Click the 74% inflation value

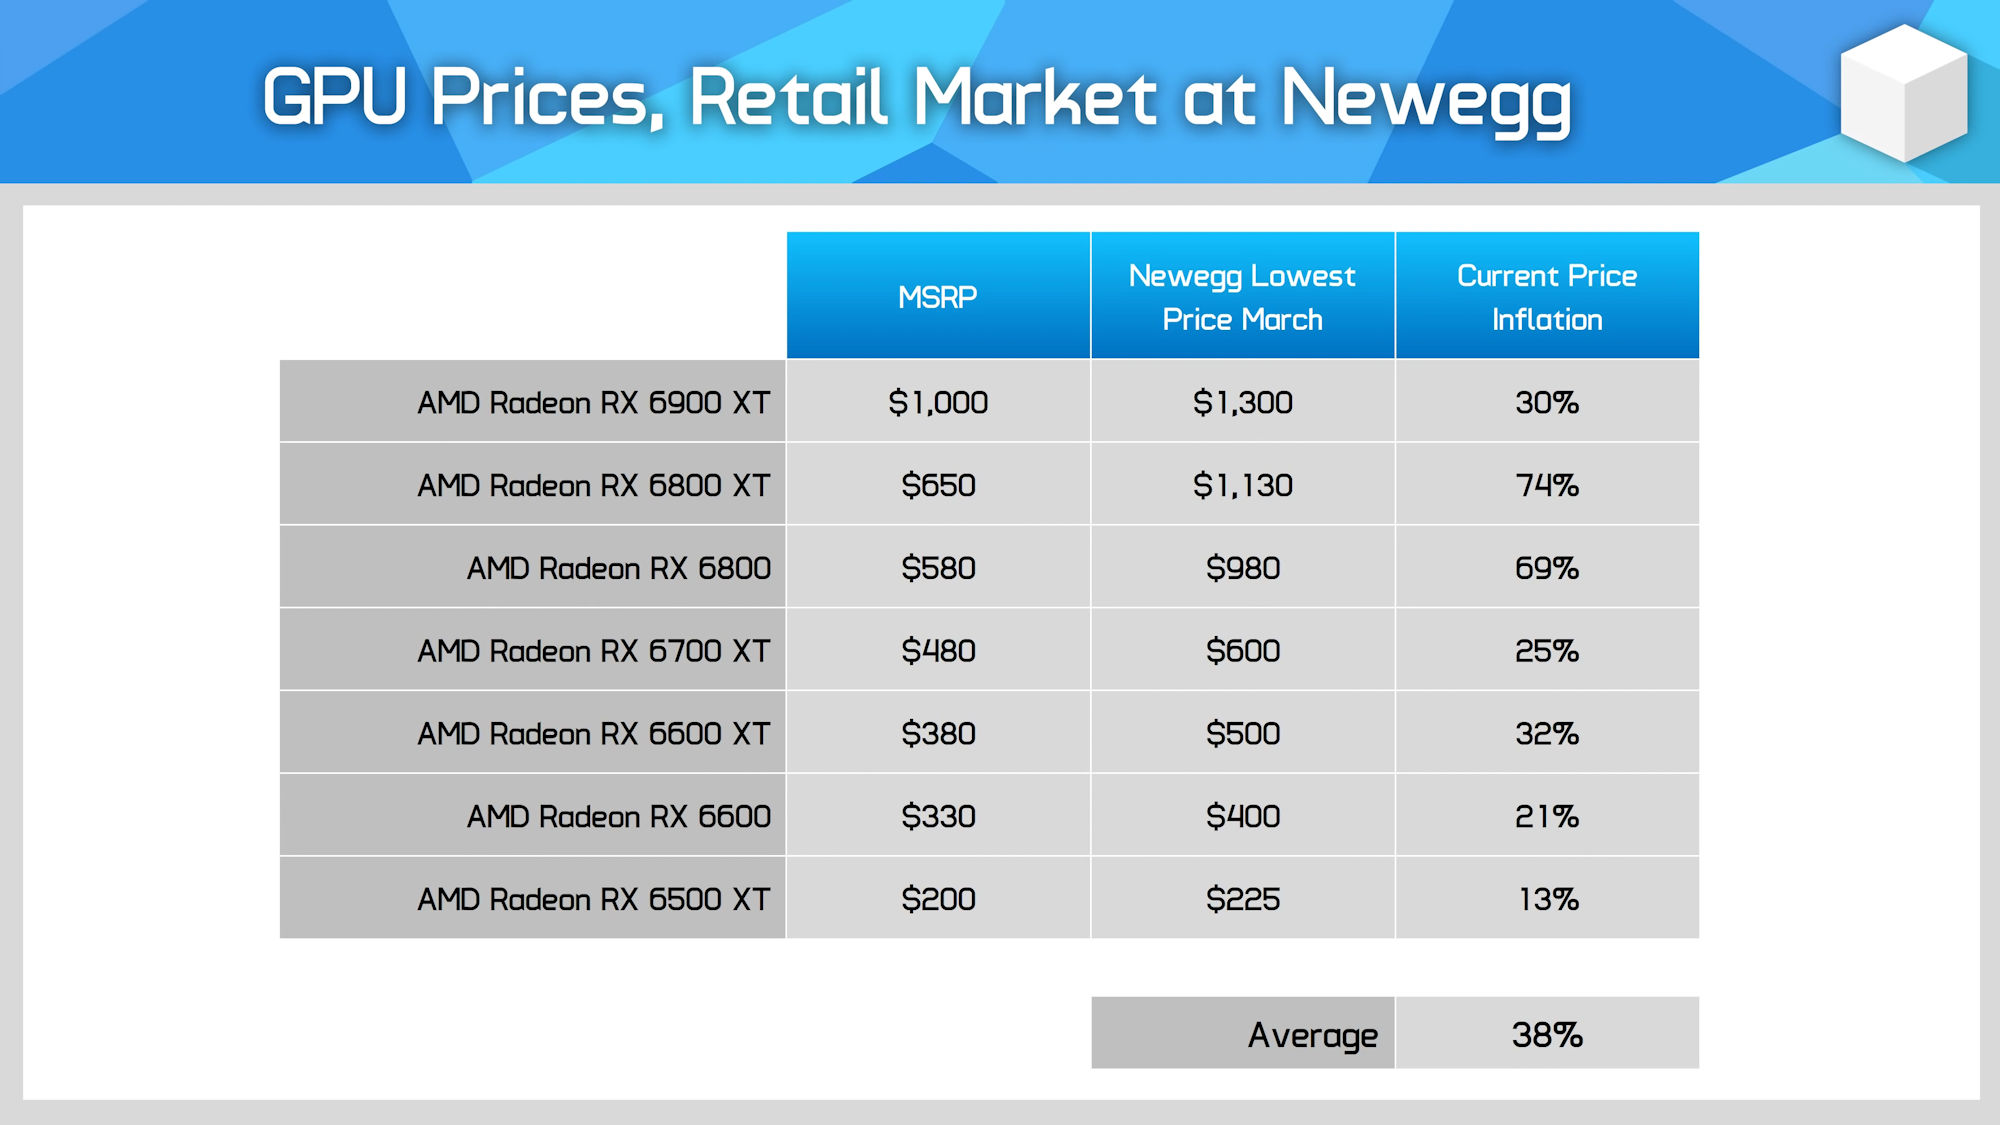point(1548,486)
